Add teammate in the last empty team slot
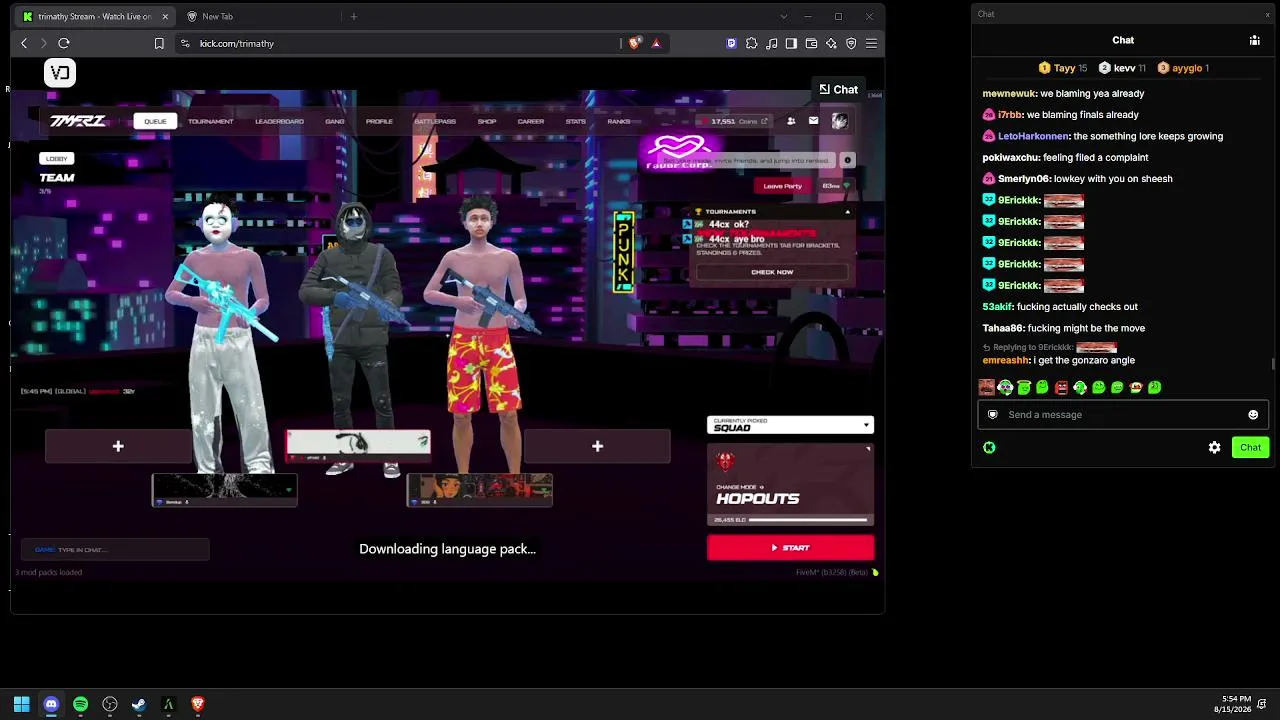 pyautogui.click(x=597, y=446)
